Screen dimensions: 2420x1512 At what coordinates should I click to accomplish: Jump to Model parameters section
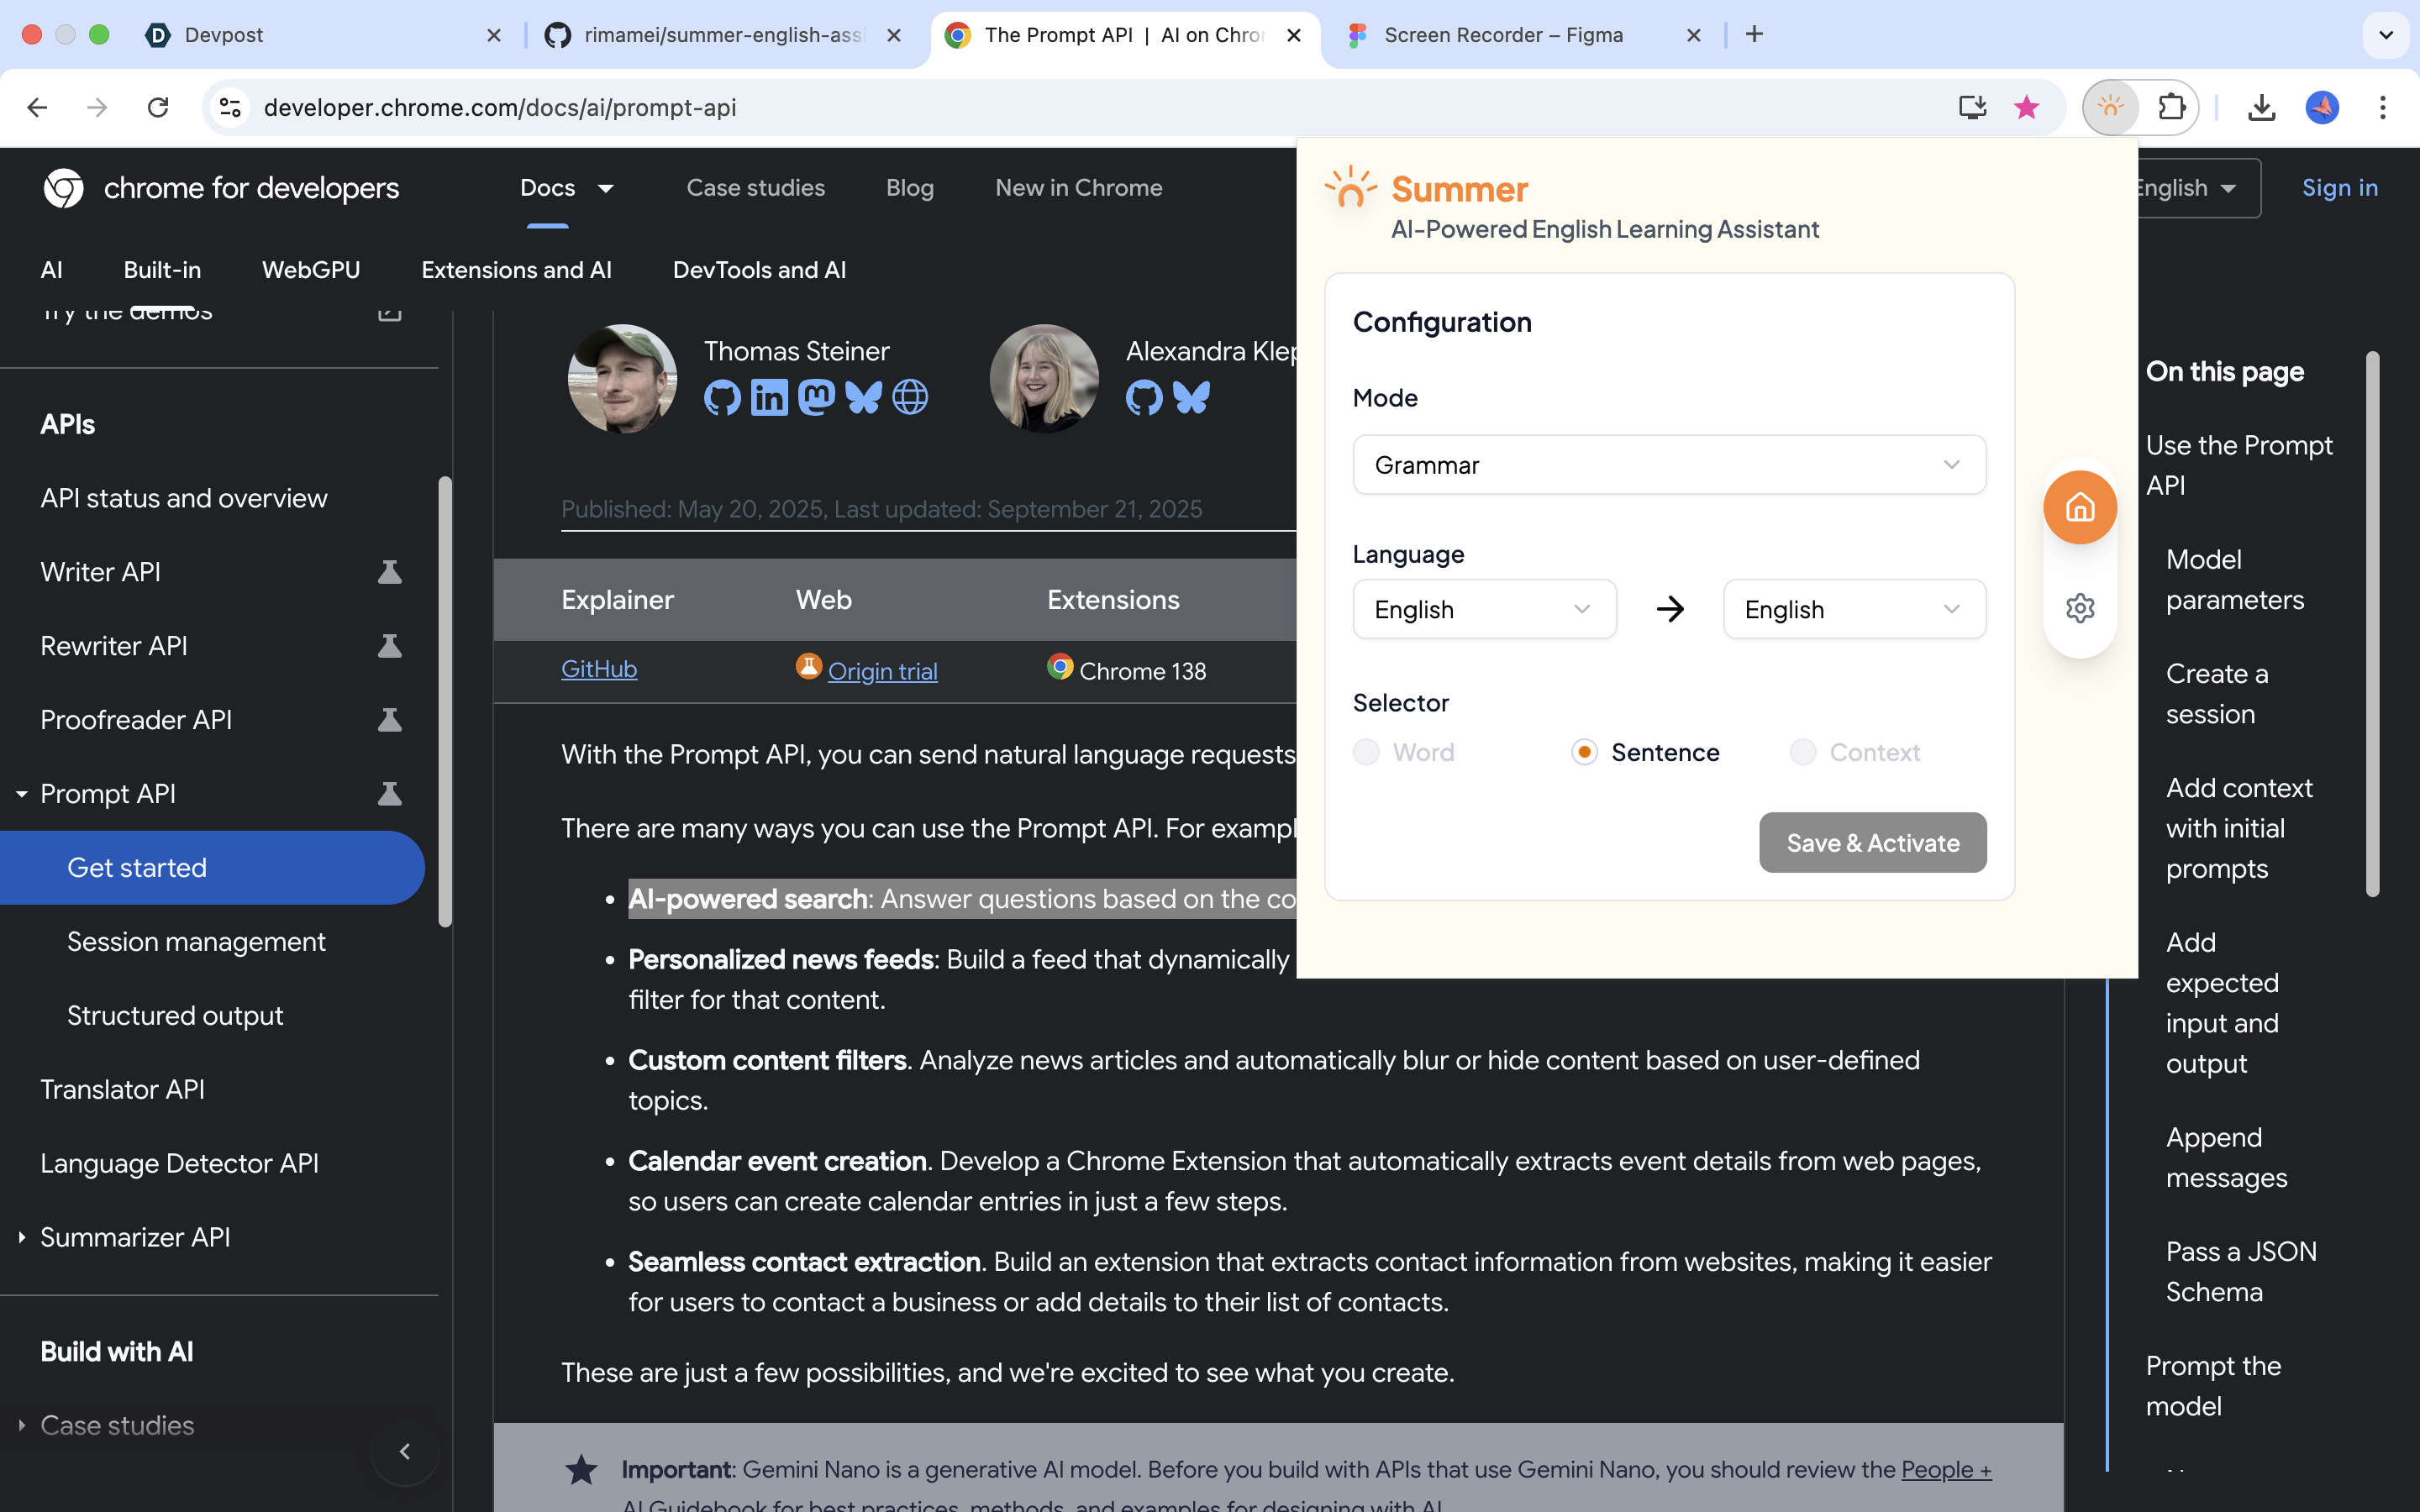click(x=2235, y=580)
